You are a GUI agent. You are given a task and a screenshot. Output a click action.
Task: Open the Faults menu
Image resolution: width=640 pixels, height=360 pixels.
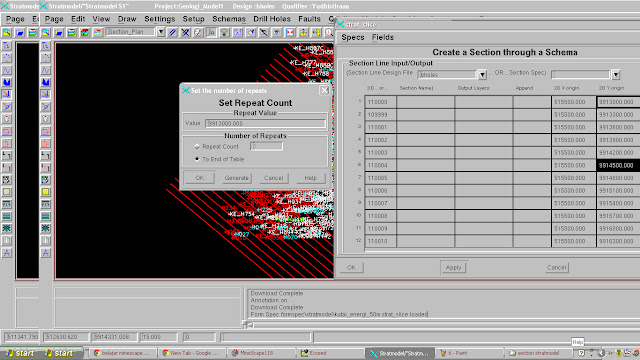tap(309, 19)
